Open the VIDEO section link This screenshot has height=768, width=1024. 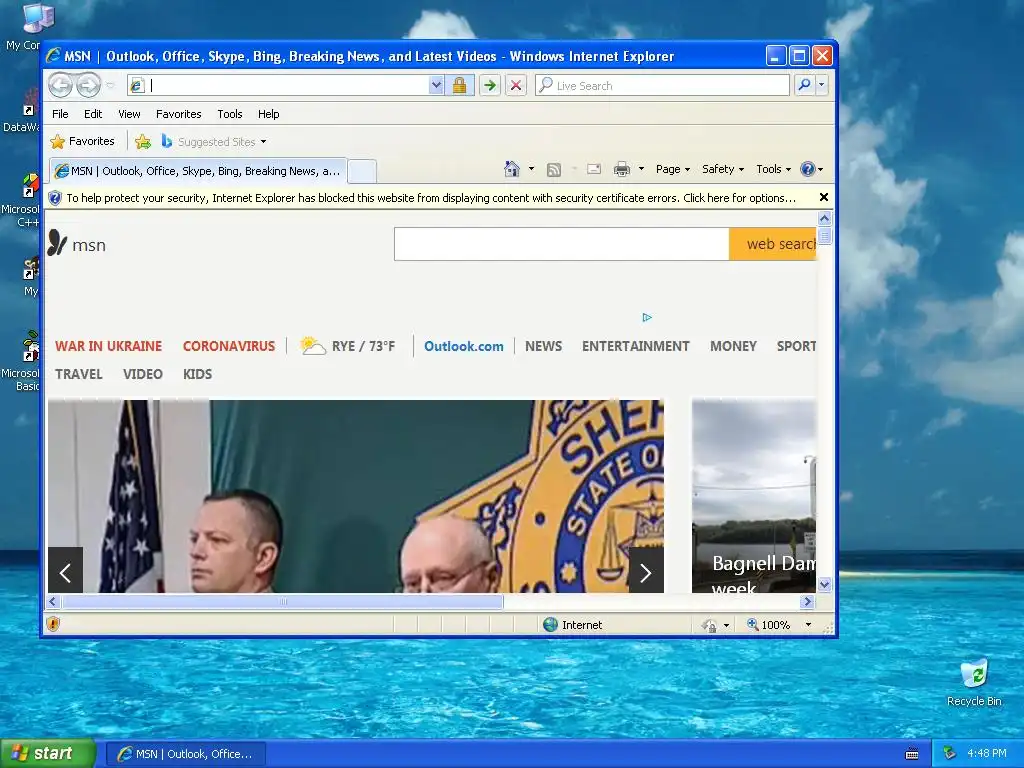[142, 374]
